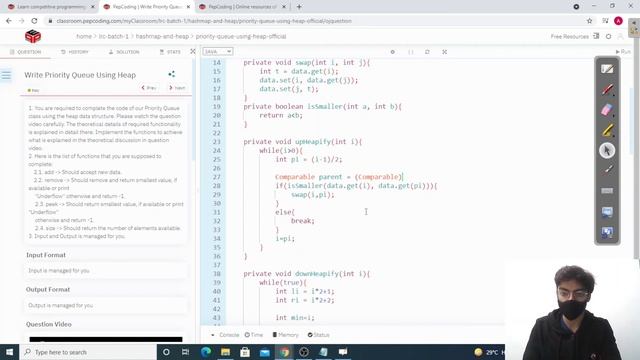Toggle dark mode icon in the top header
Image resolution: width=640 pixels, height=360 pixels.
click(x=609, y=36)
